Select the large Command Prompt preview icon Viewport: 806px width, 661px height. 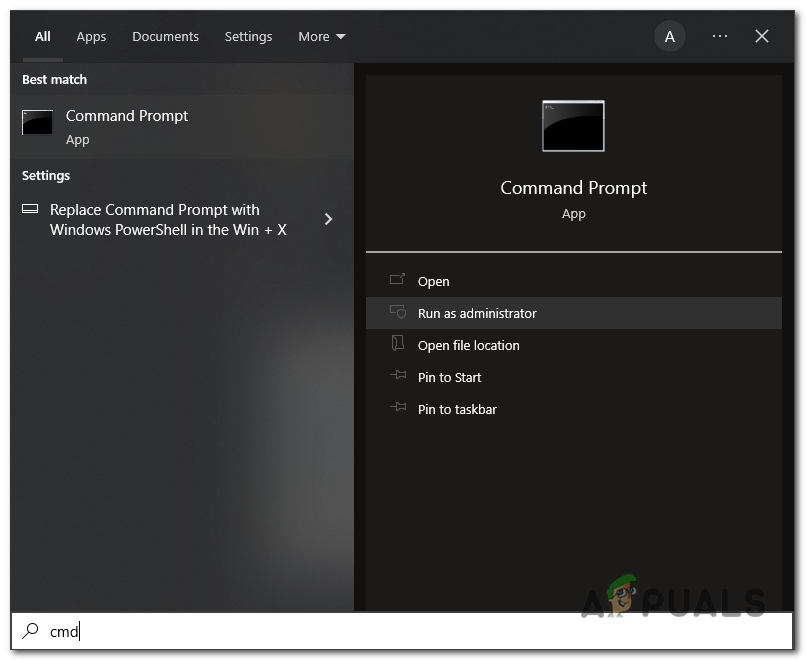point(573,126)
